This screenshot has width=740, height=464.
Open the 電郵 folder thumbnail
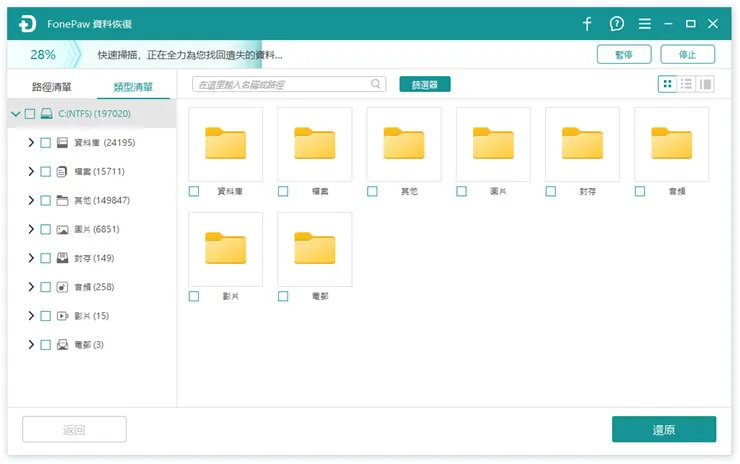coord(315,249)
